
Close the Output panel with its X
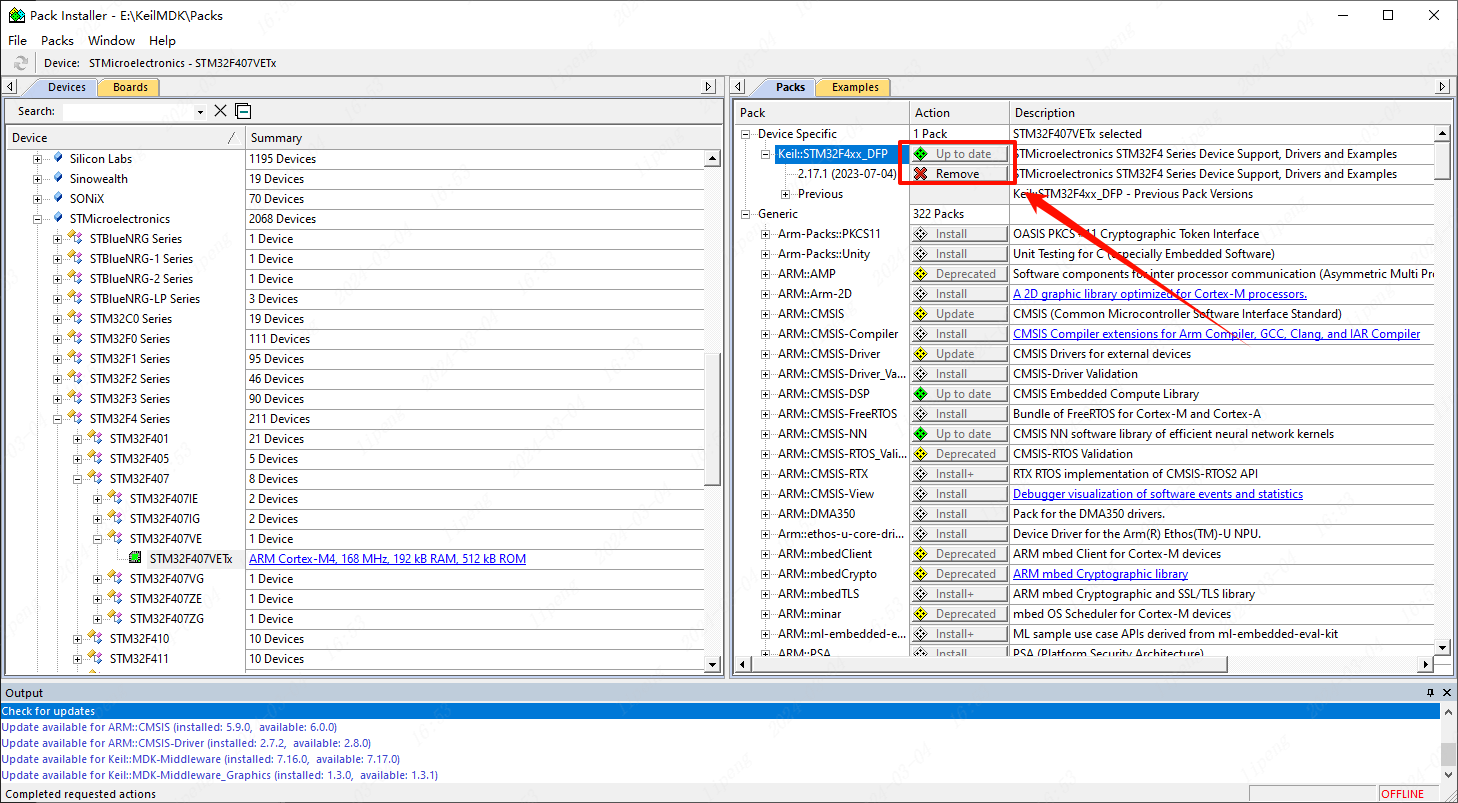point(1446,693)
